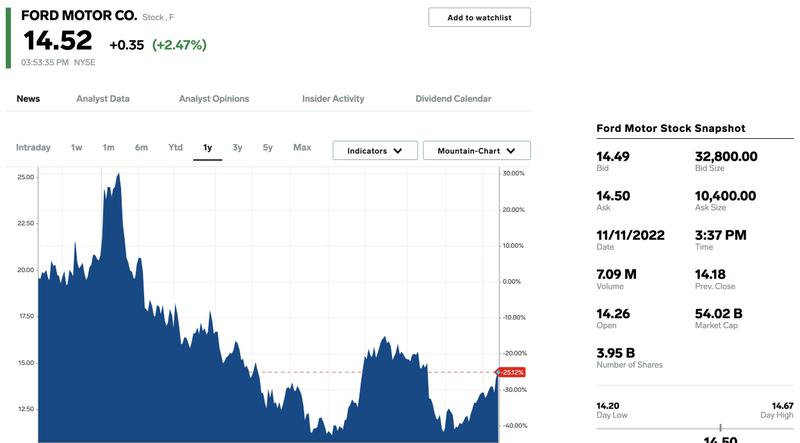Switch to the Analyst Data tab
The width and height of the screenshot is (800, 443).
click(103, 99)
